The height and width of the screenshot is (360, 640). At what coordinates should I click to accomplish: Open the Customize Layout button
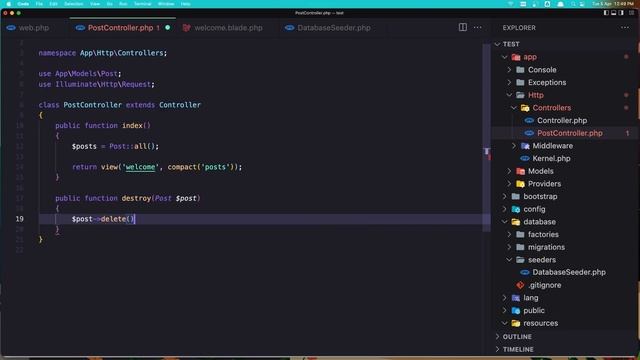pos(631,13)
